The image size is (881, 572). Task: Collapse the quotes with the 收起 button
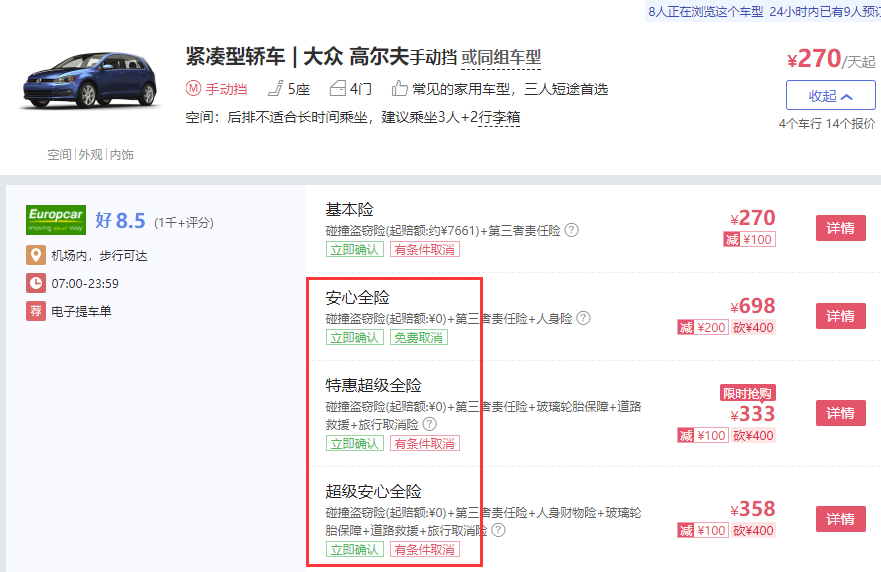pyautogui.click(x=830, y=96)
